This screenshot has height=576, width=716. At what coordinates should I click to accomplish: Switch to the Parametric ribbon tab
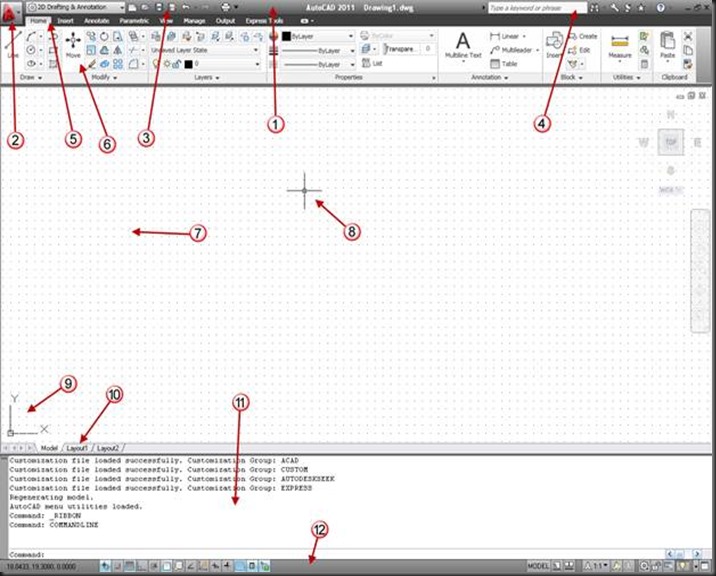(x=134, y=21)
